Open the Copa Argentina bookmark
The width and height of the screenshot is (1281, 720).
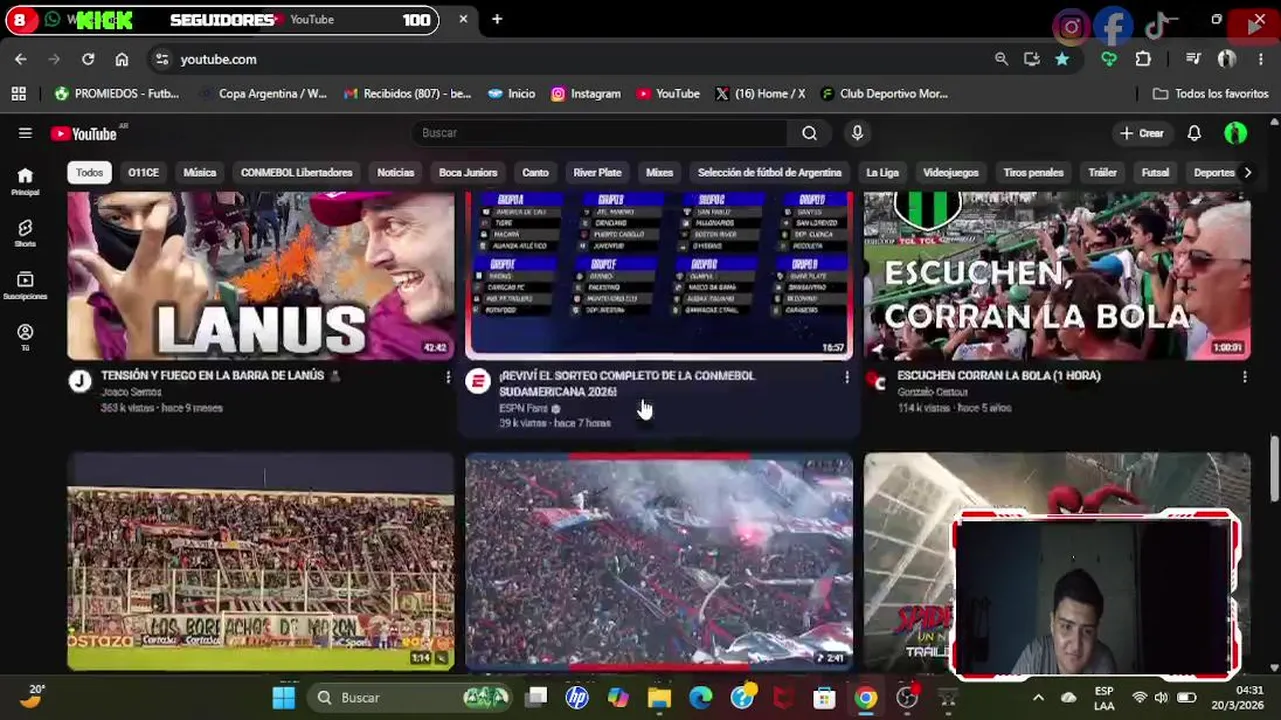pyautogui.click(x=263, y=93)
